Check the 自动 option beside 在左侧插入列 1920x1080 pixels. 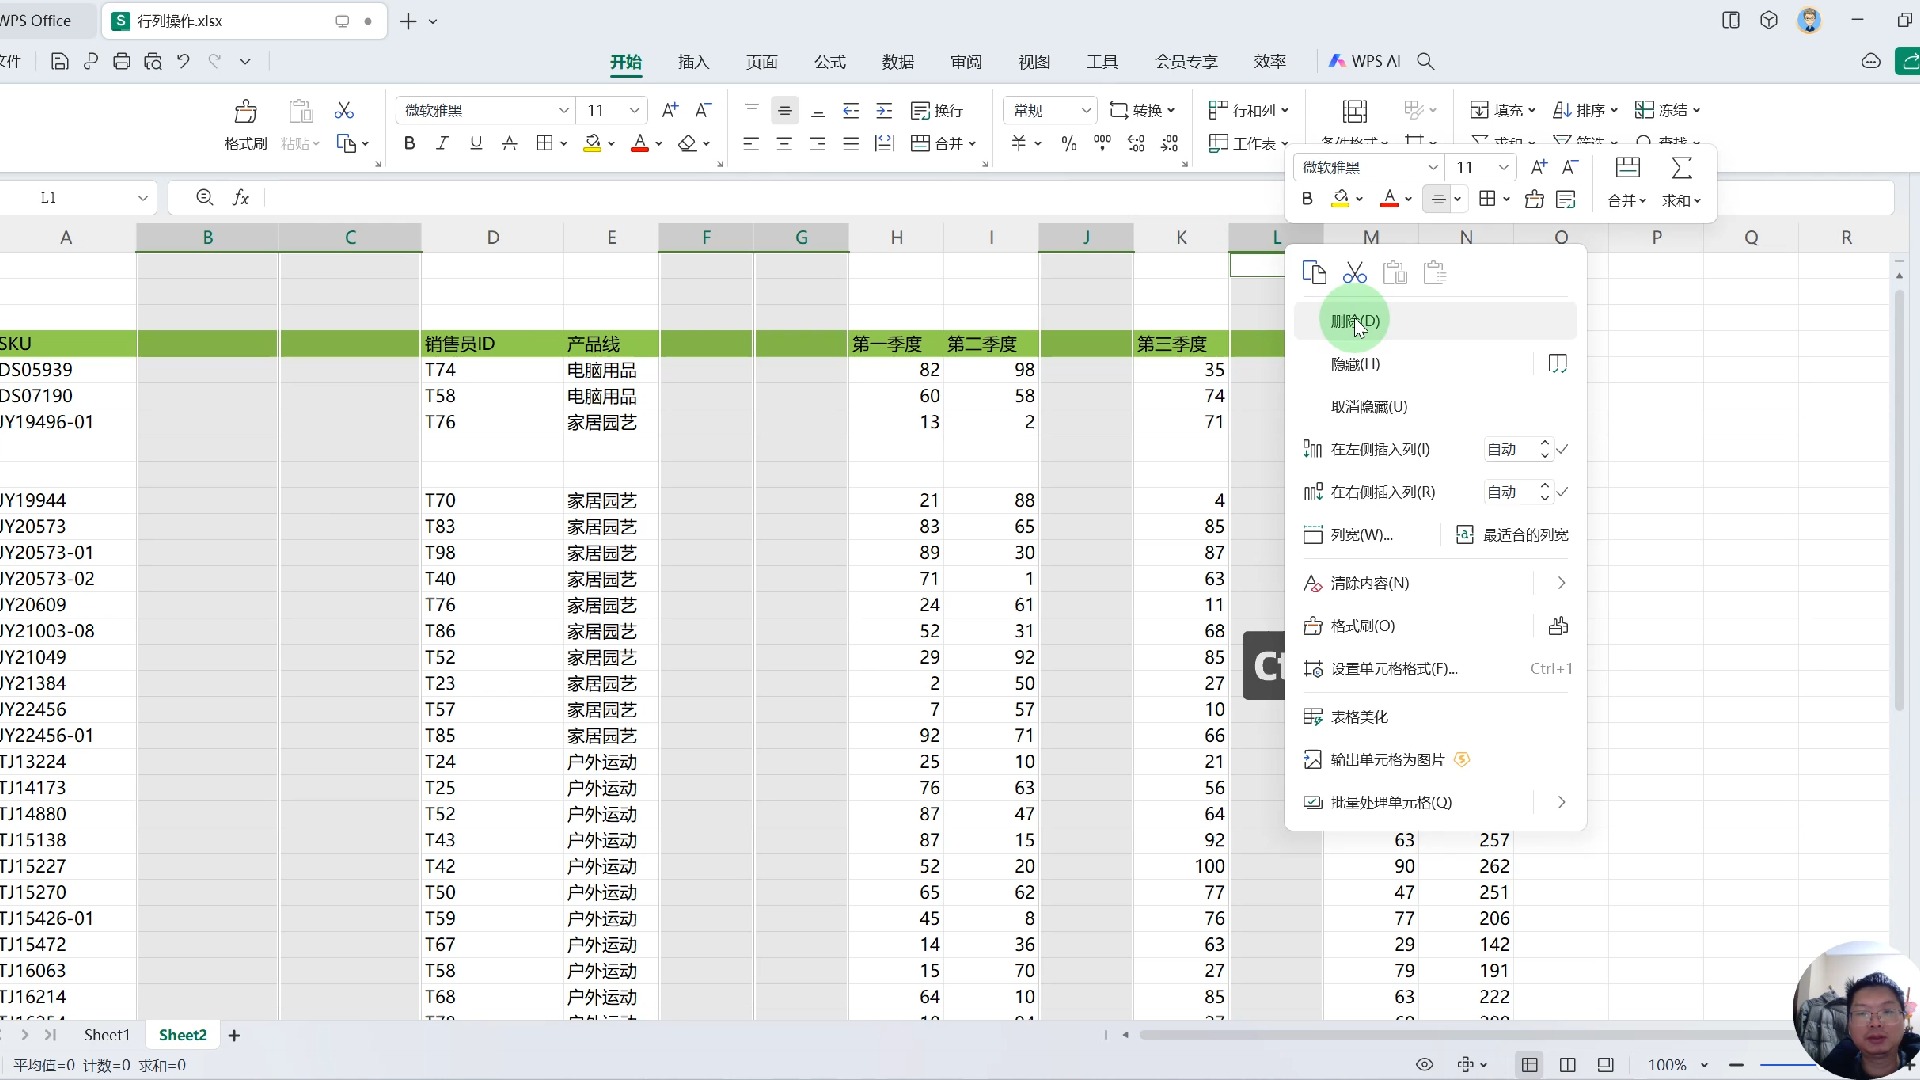tap(1563, 449)
